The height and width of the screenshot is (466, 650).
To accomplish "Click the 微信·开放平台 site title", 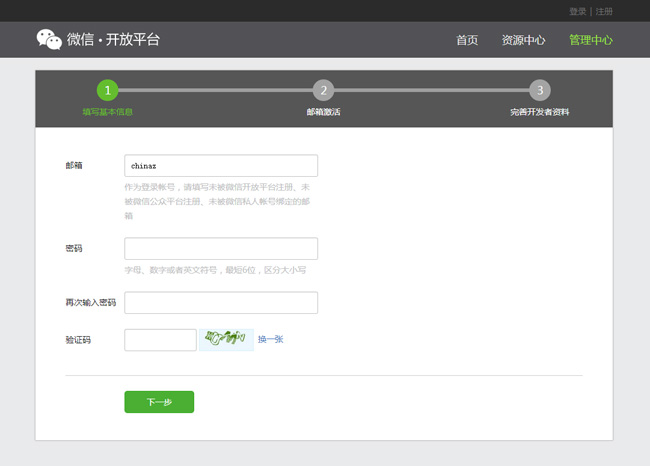I will [x=113, y=40].
